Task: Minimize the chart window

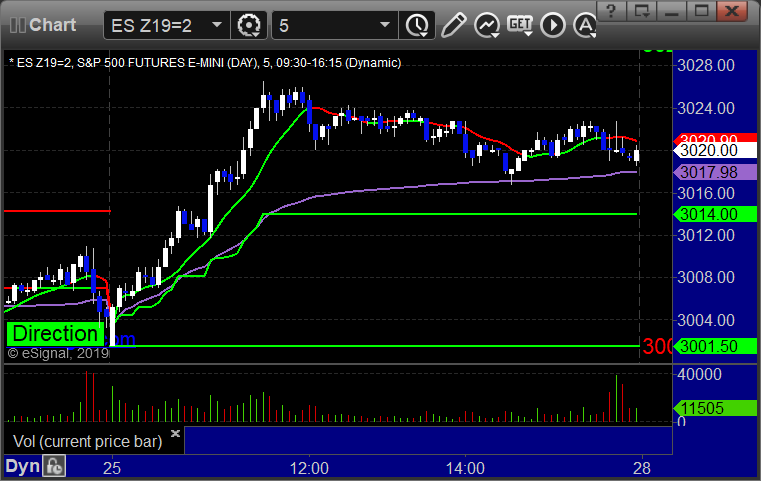Action: click(671, 11)
